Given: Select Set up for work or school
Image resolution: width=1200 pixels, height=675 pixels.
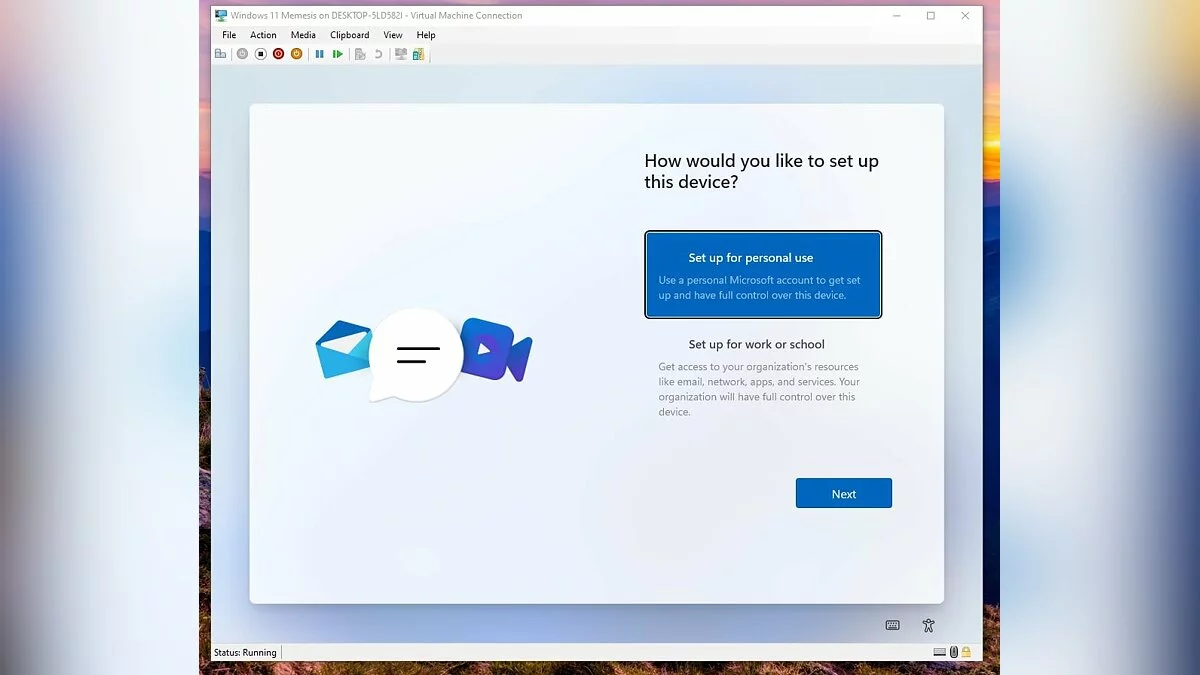Looking at the screenshot, I should click(x=763, y=377).
